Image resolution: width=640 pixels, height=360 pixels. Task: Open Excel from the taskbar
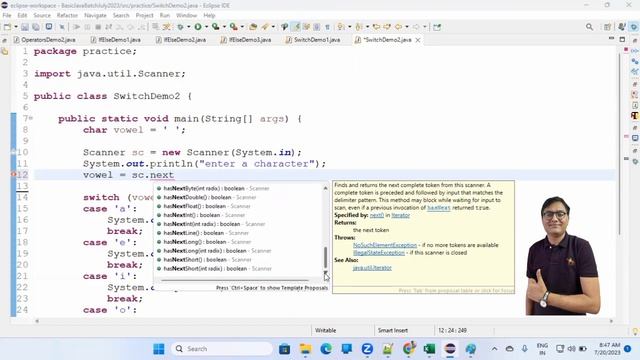point(429,349)
